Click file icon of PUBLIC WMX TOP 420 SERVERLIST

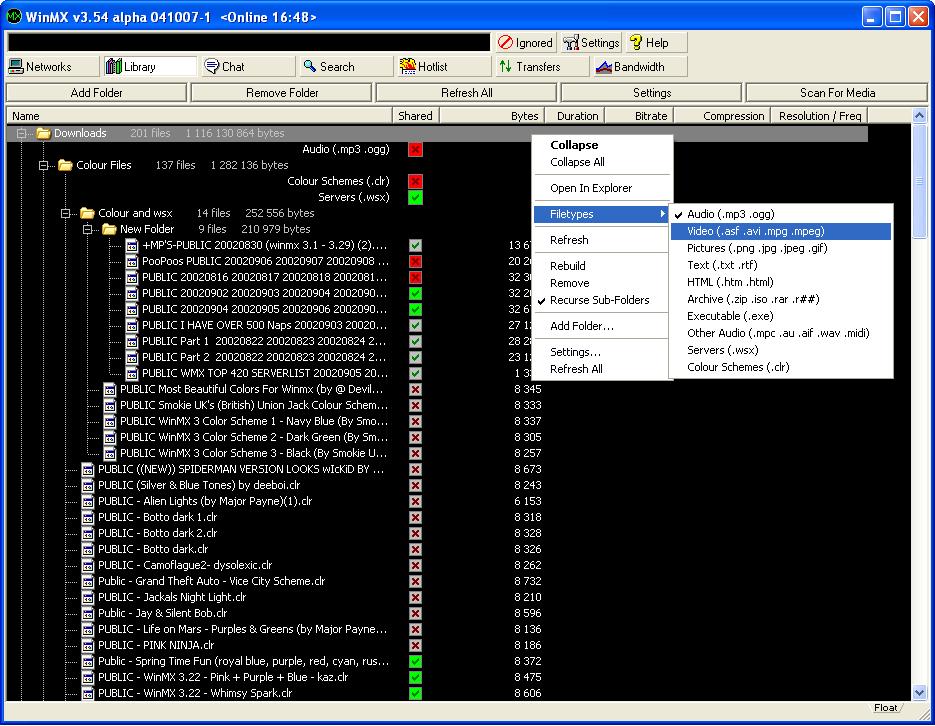click(132, 373)
